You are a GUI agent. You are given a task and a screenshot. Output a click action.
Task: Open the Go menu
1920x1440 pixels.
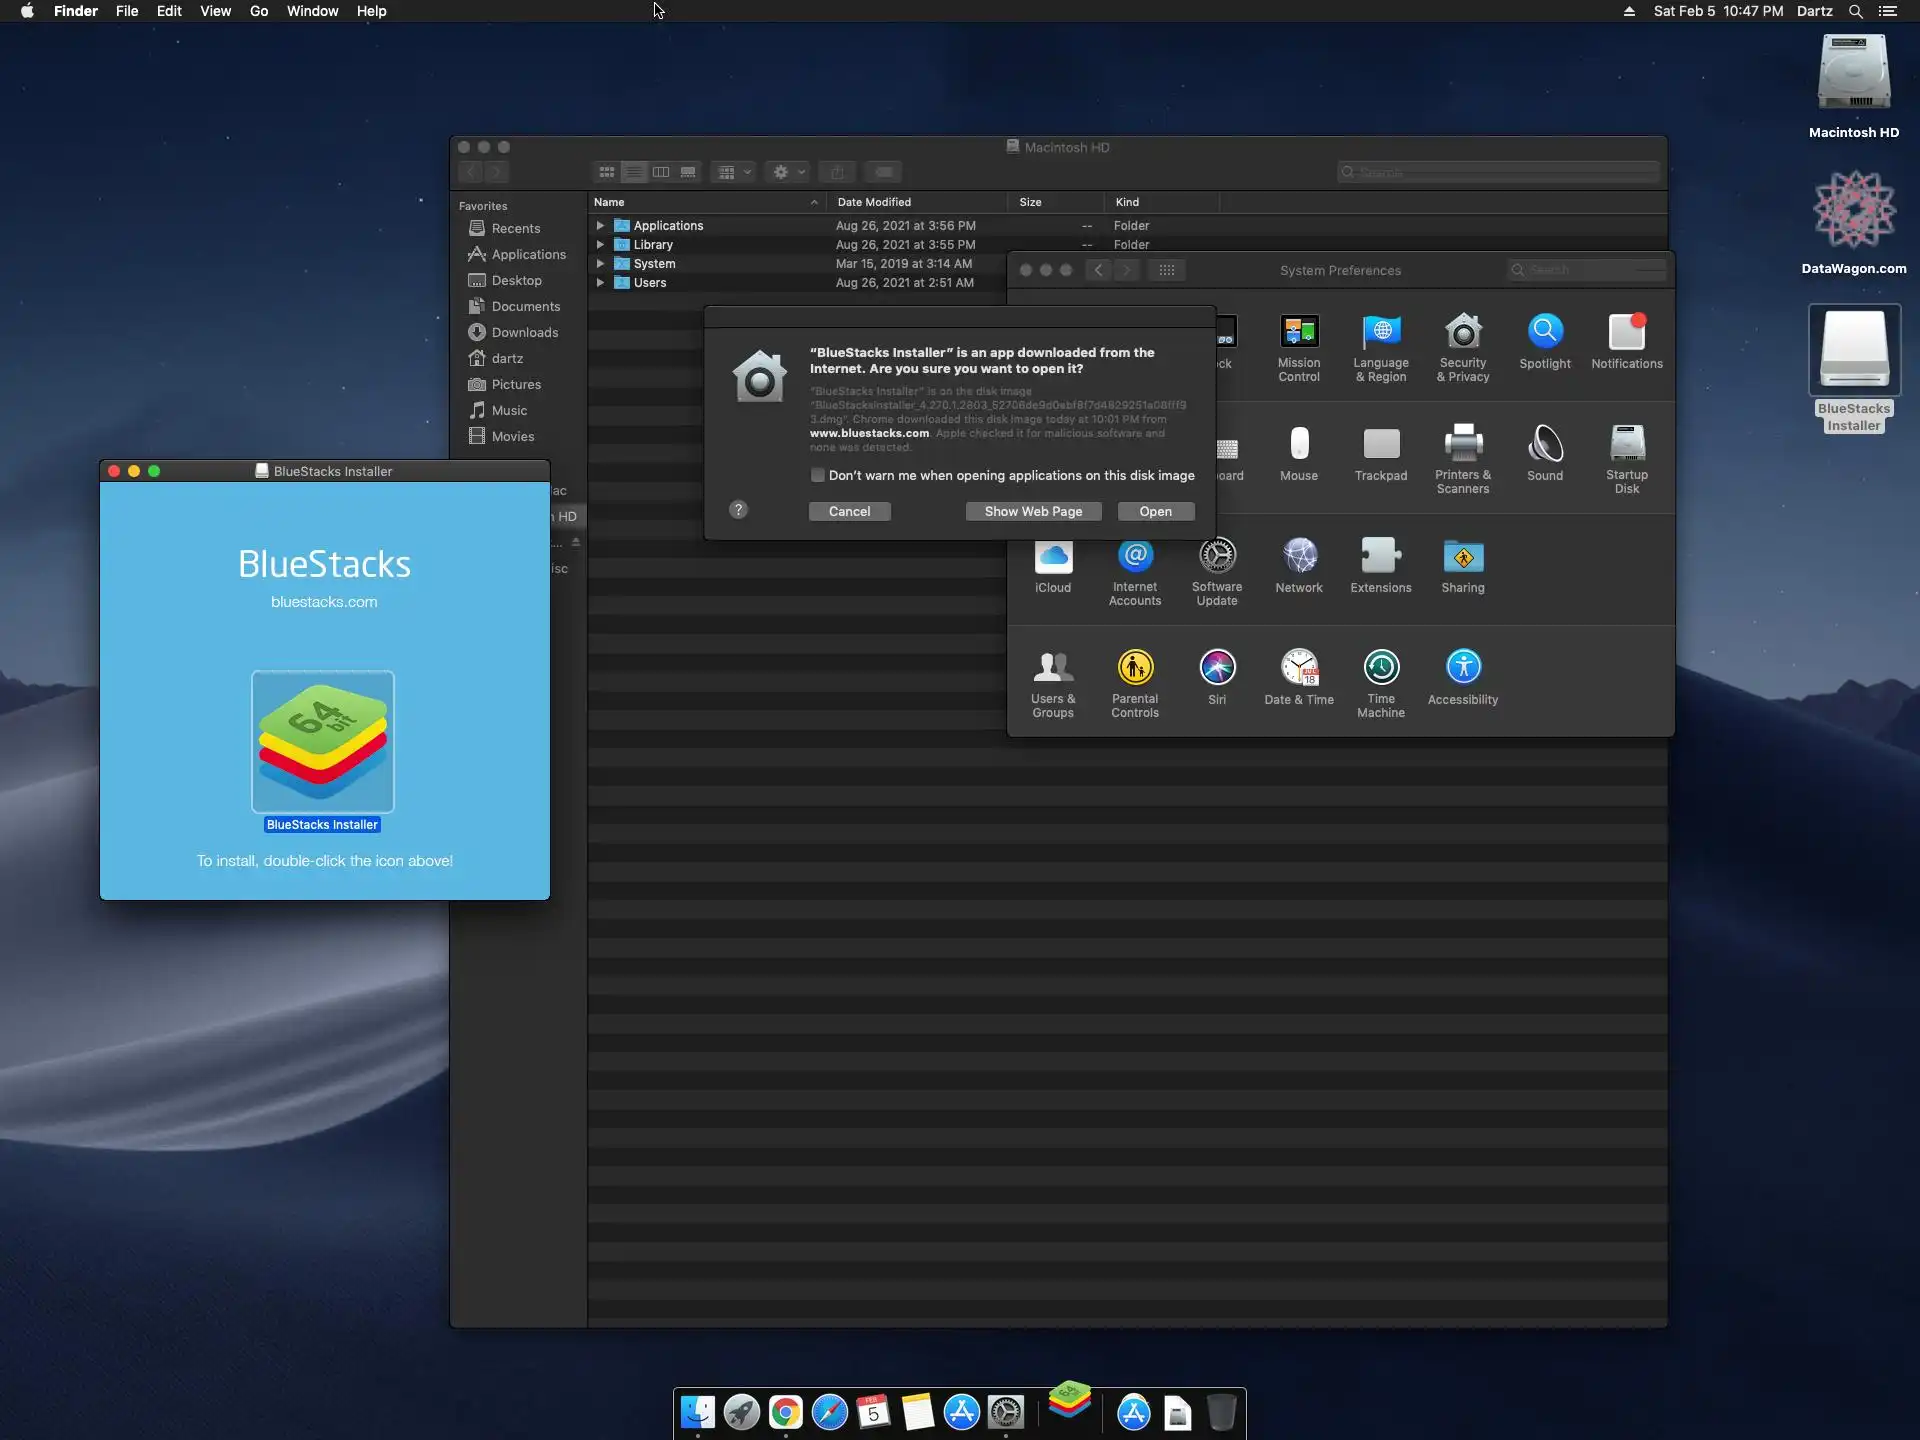tap(258, 11)
